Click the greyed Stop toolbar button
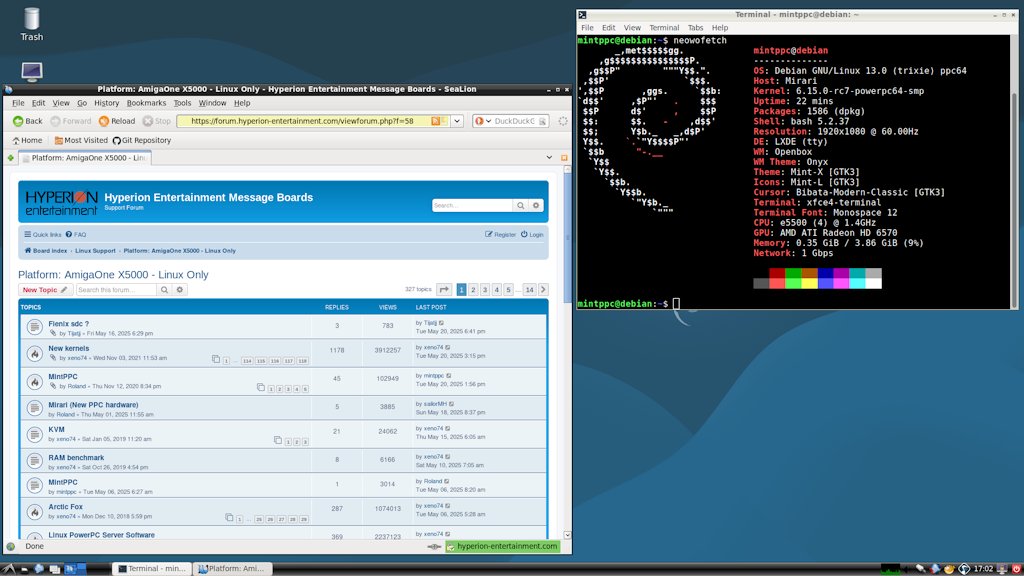Screen dimensions: 1024x576 click(157, 121)
